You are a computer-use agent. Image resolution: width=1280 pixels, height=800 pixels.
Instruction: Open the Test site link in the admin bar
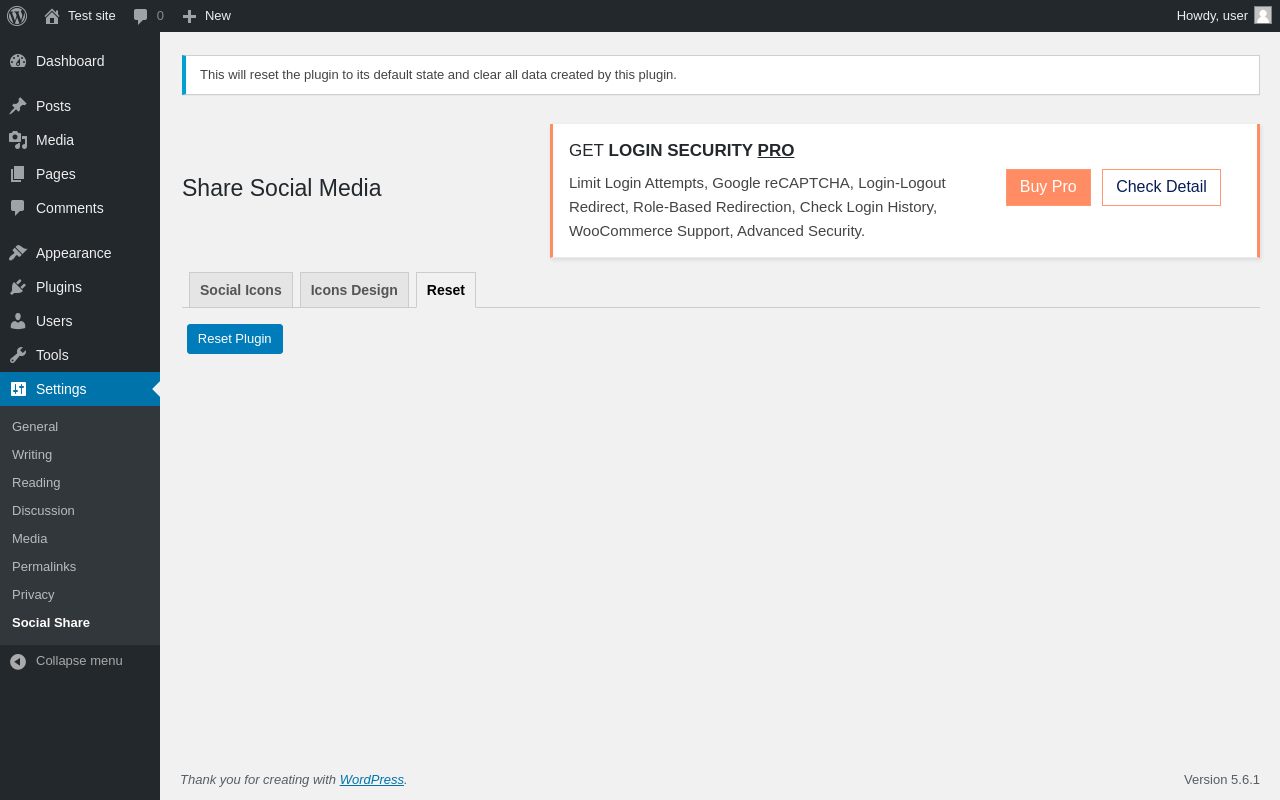click(80, 16)
